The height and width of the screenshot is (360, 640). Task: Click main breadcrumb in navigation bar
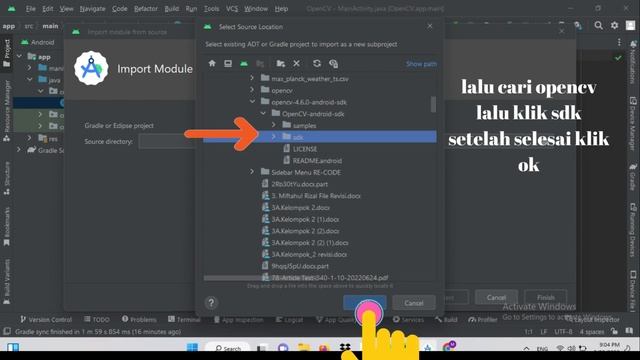(50, 26)
